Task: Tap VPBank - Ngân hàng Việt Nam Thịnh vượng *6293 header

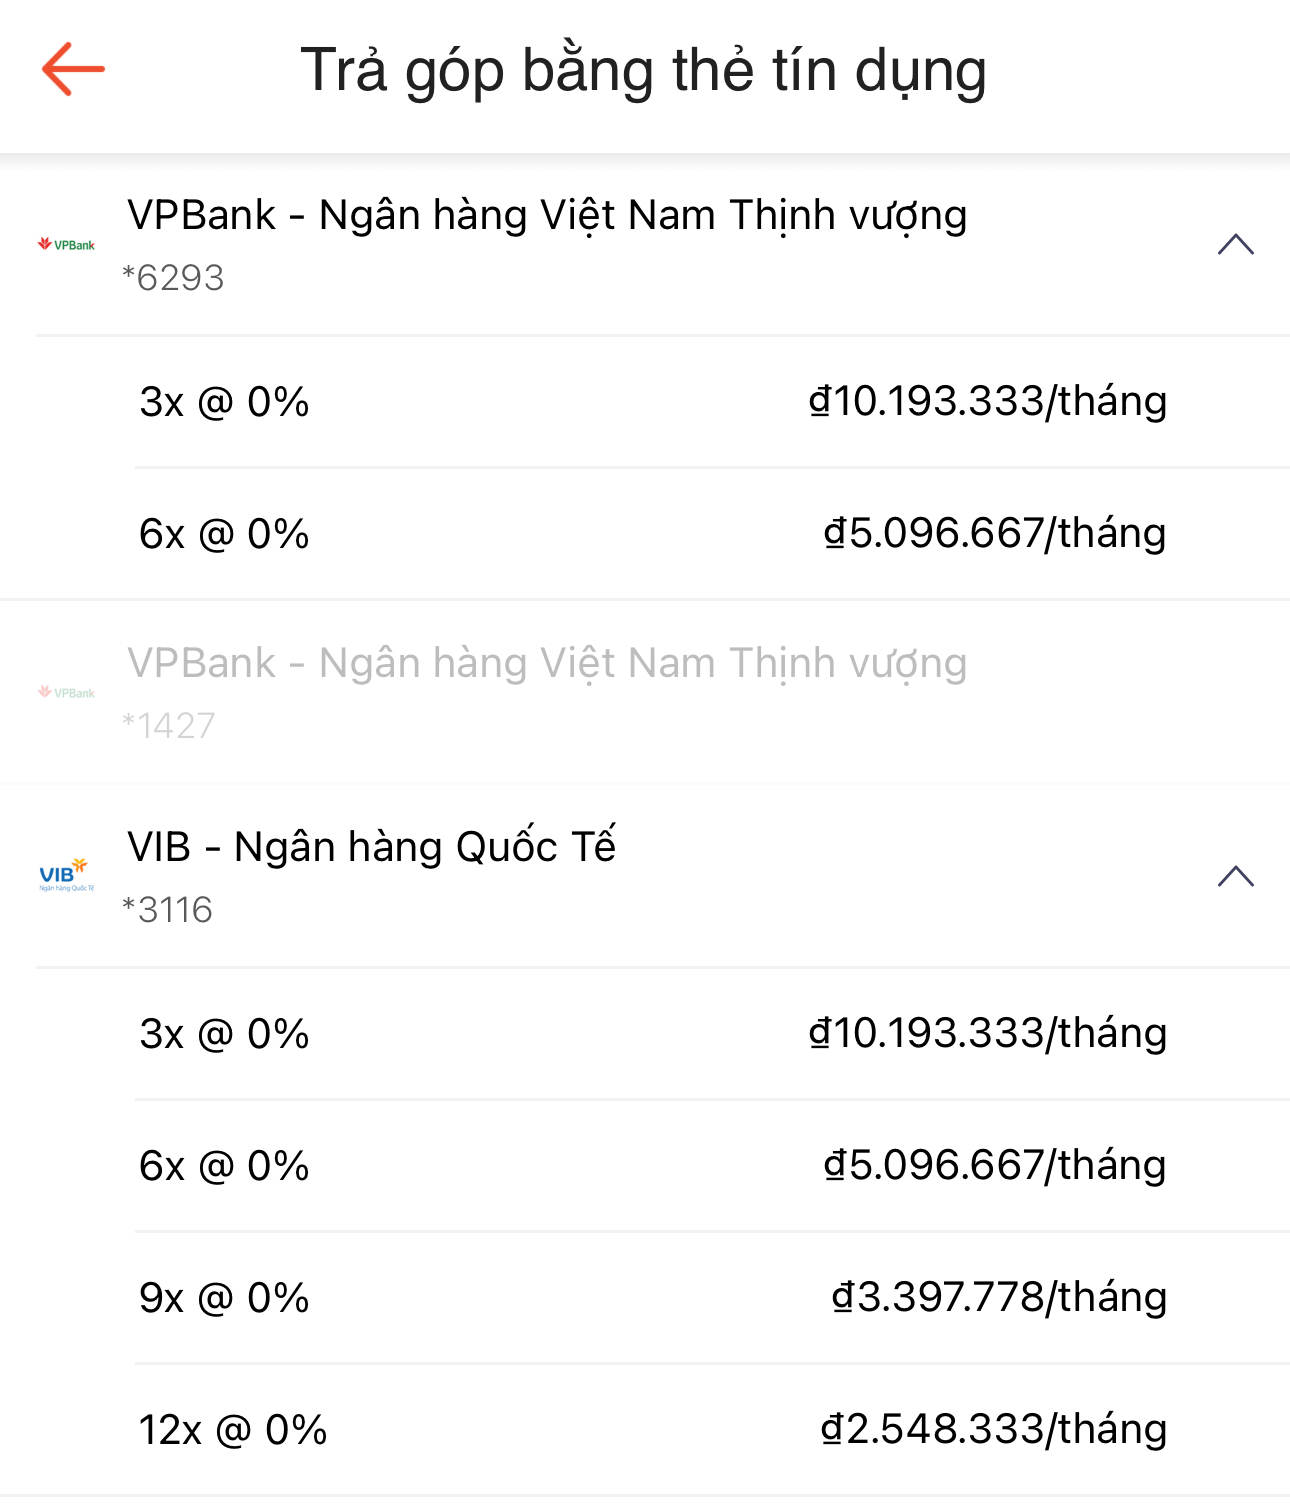Action: (645, 244)
